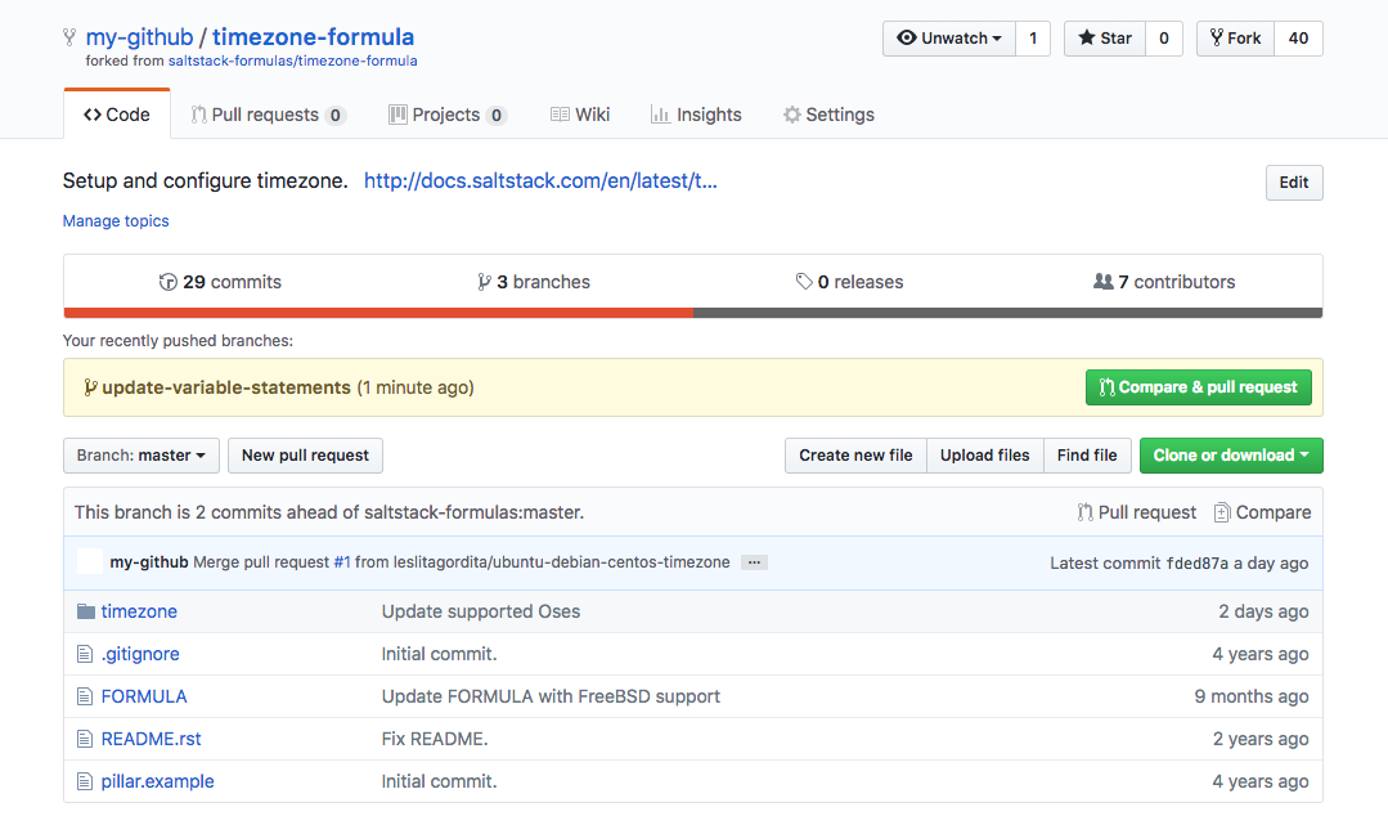Click the tag icon next to 0 releases

pyautogui.click(x=806, y=281)
